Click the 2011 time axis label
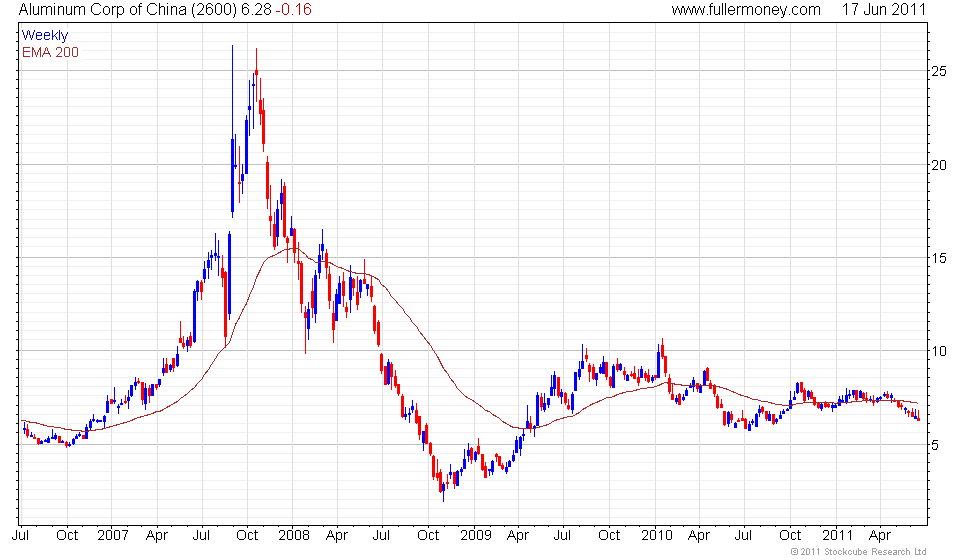 click(x=838, y=536)
